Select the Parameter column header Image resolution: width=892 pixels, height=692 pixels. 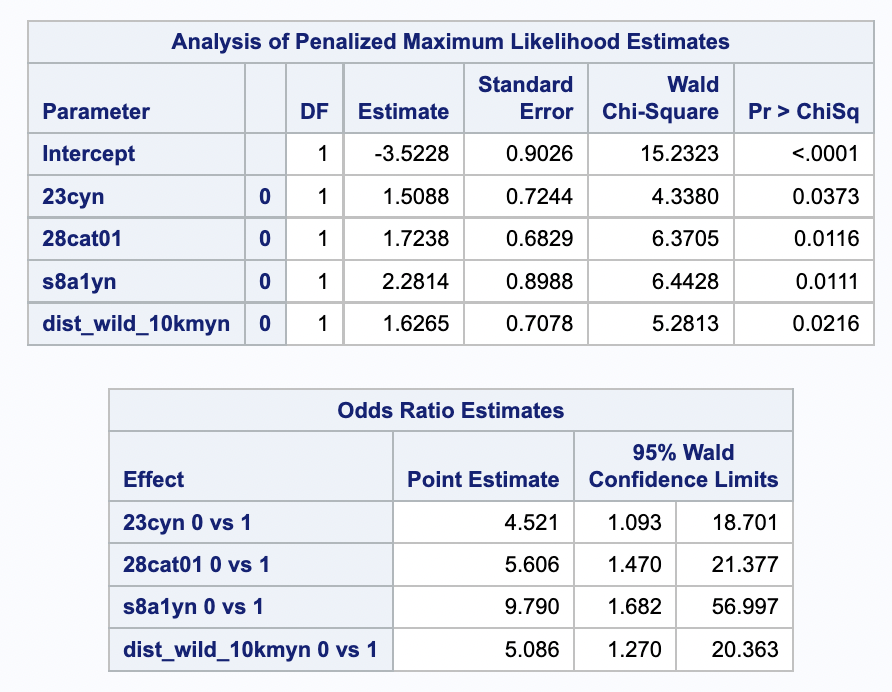coord(96,112)
